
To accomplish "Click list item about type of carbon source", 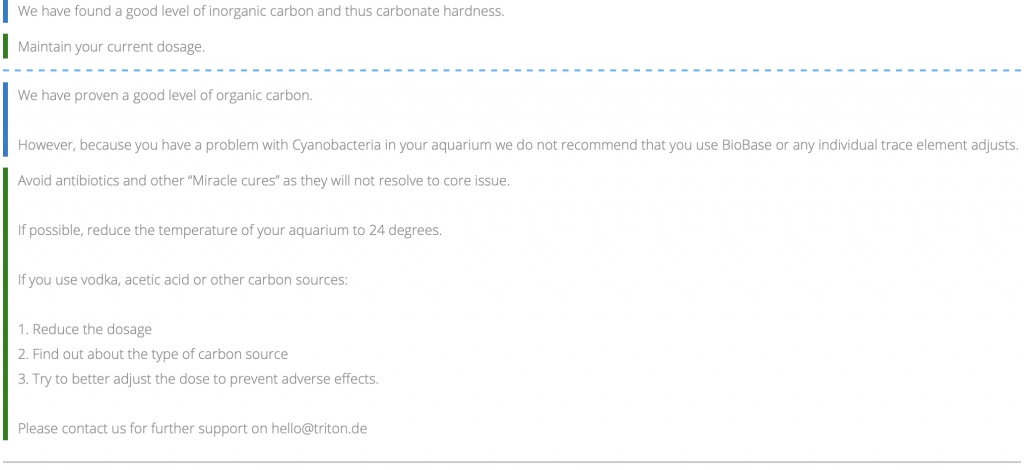I will pos(153,354).
